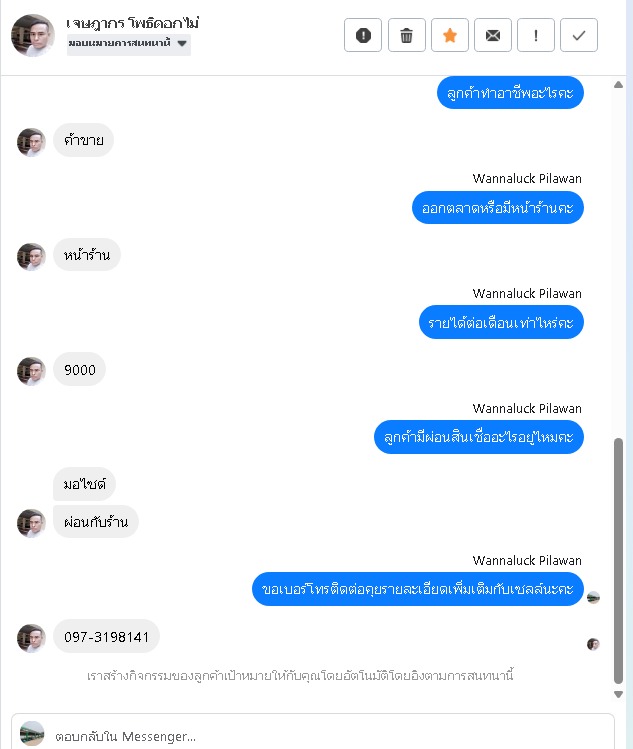Image resolution: width=633 pixels, height=749 pixels.
Task: Click the last Wannaluck Pilawan sender name
Action: tap(527, 560)
